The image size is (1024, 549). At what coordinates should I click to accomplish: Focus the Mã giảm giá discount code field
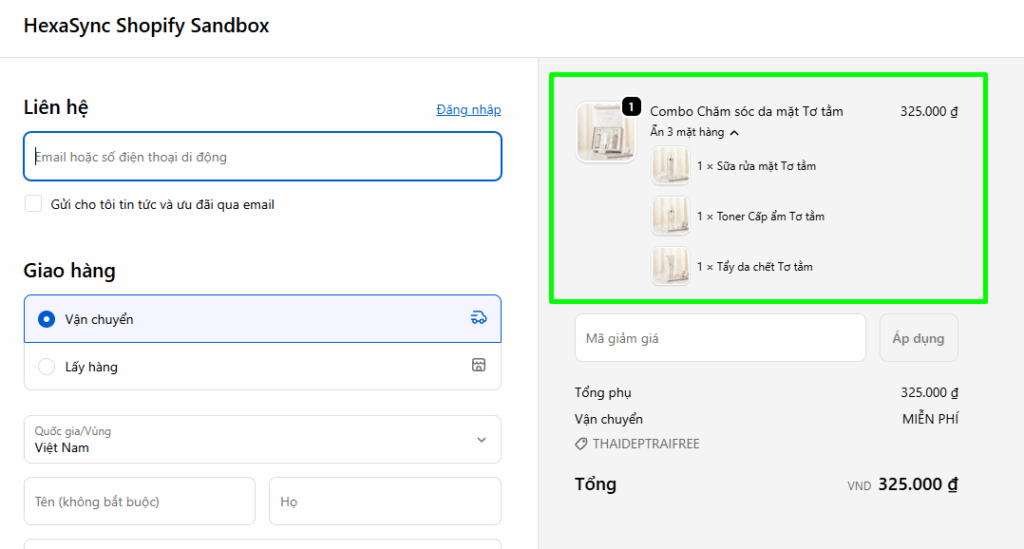tap(719, 338)
